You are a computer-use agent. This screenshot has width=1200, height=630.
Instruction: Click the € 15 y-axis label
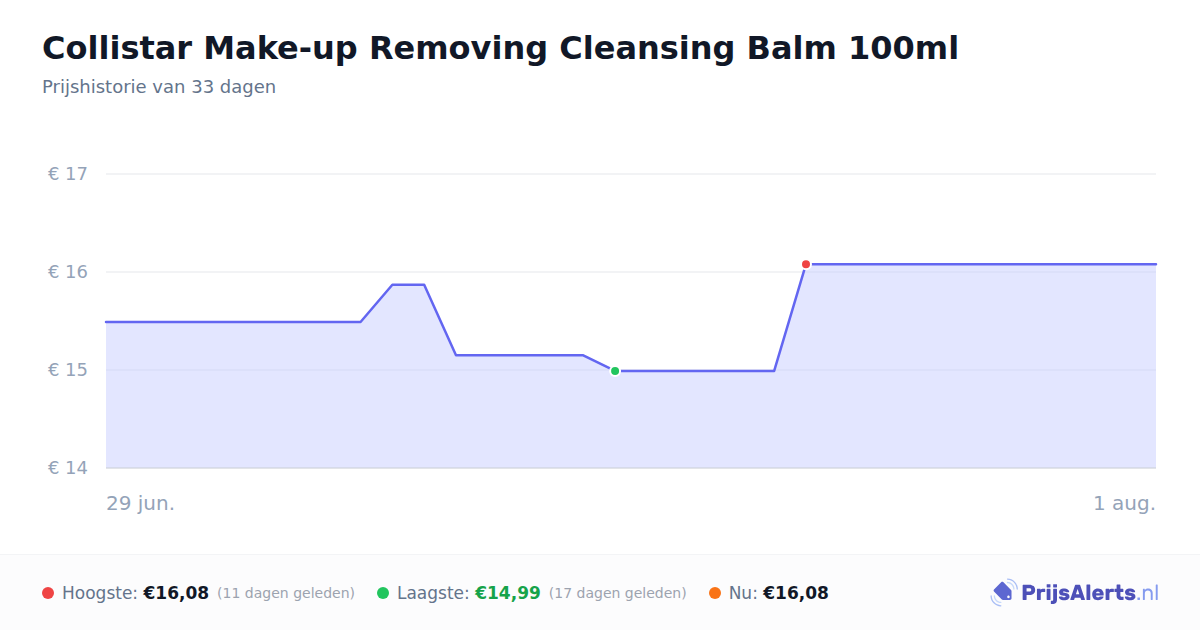pos(68,370)
